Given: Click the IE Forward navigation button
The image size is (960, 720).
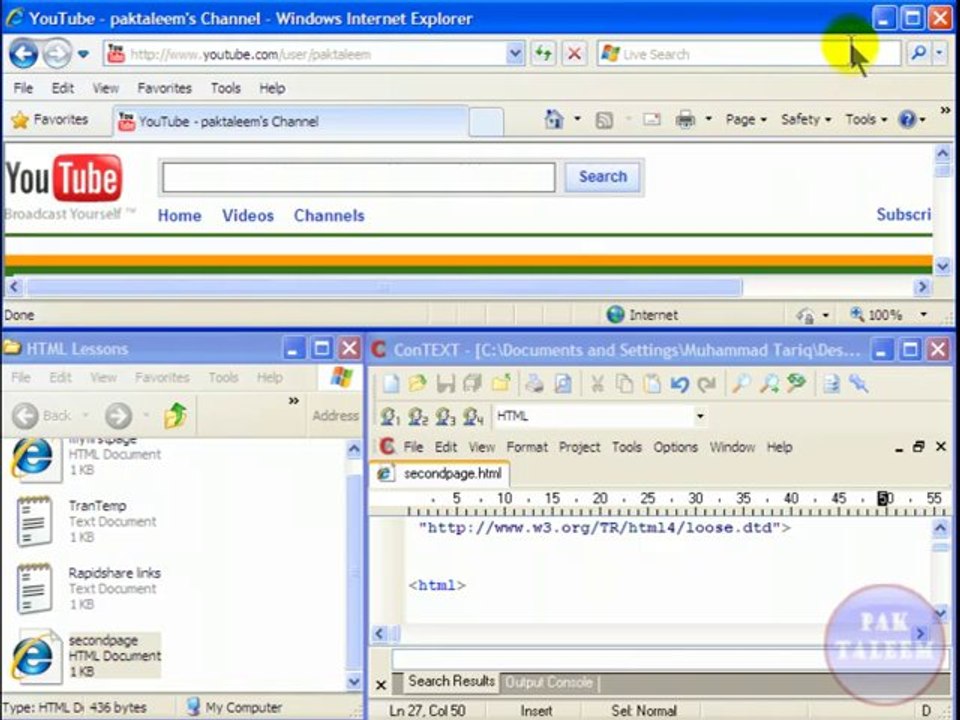Looking at the screenshot, I should click(57, 54).
